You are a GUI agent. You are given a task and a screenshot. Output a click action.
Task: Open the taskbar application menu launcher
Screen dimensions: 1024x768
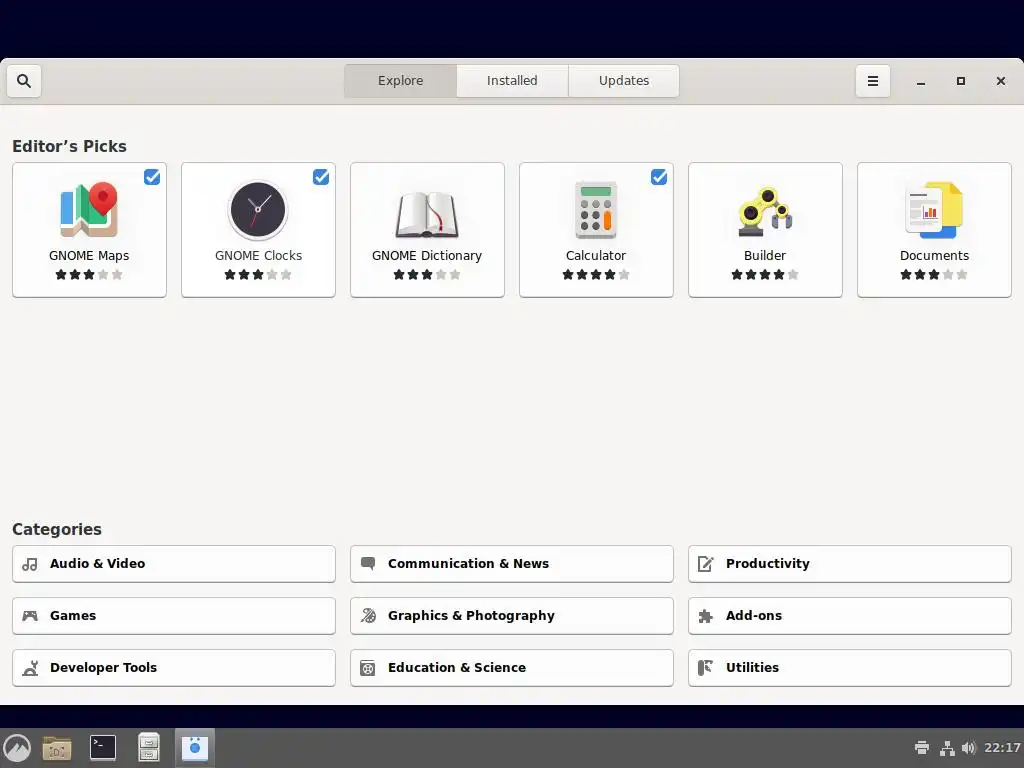point(17,748)
